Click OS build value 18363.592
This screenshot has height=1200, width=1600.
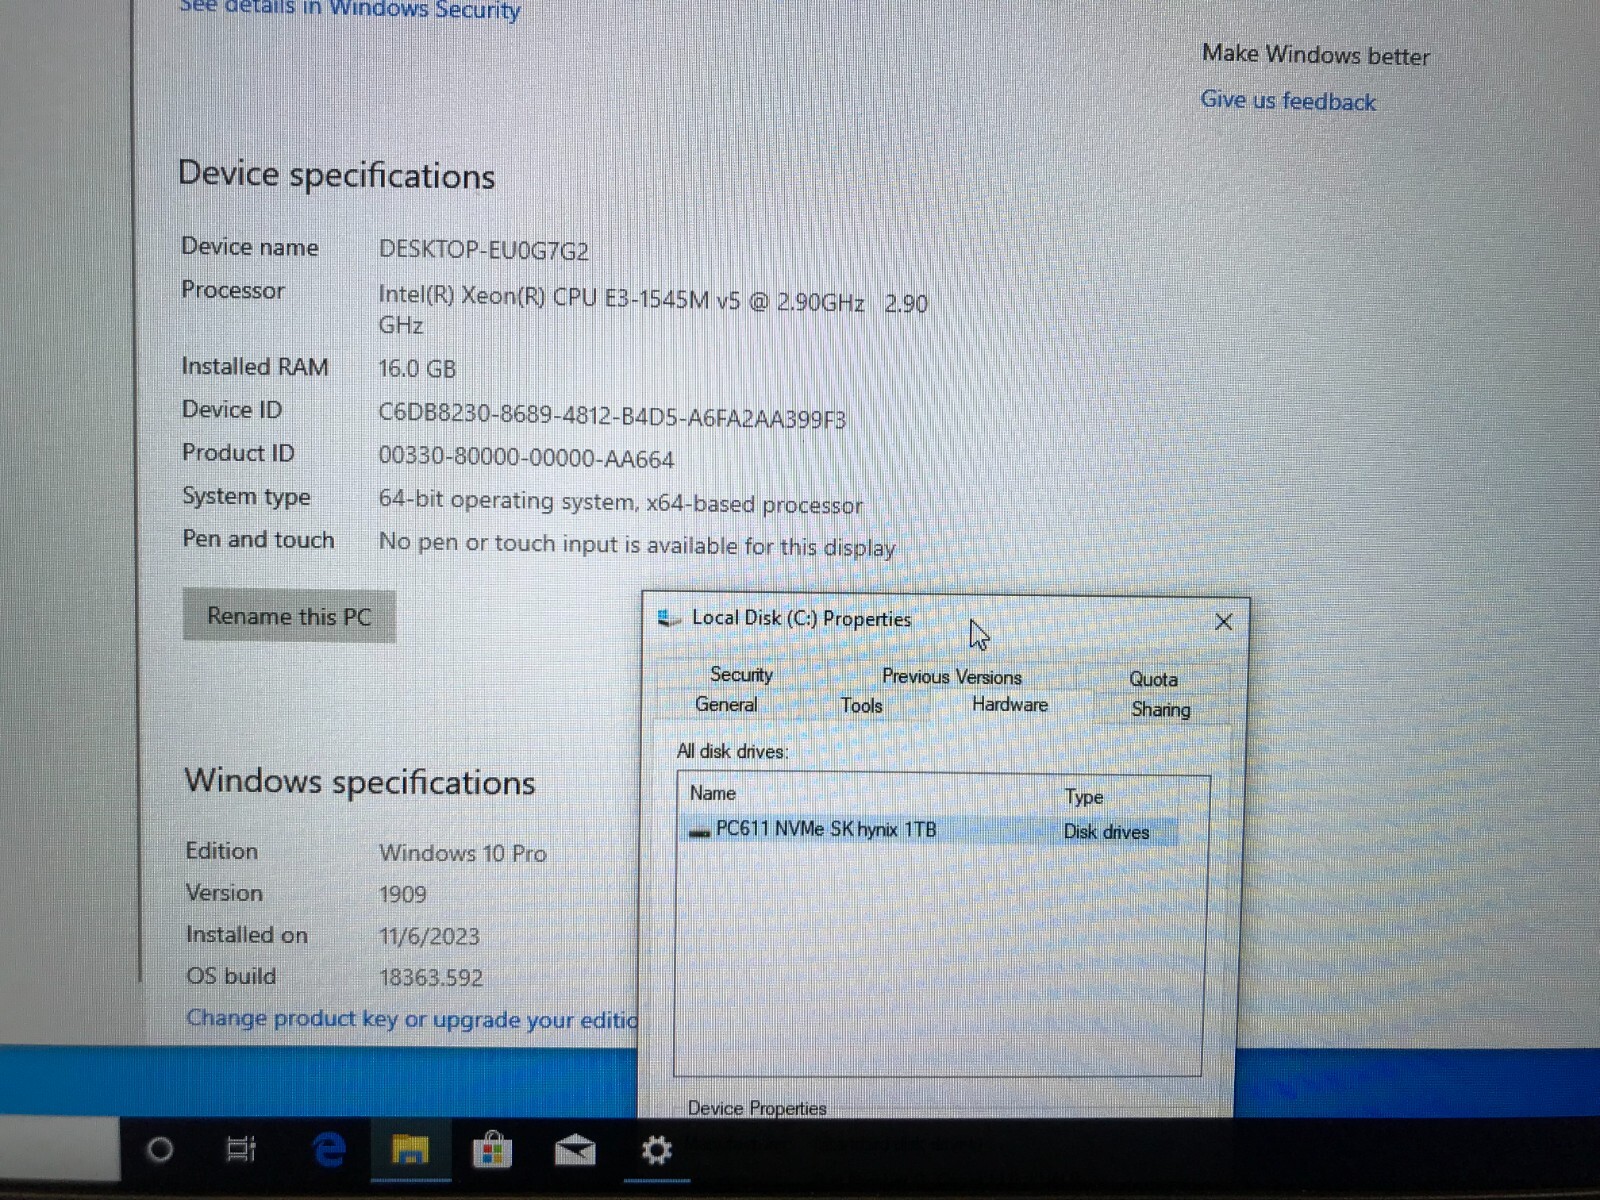pyautogui.click(x=430, y=978)
